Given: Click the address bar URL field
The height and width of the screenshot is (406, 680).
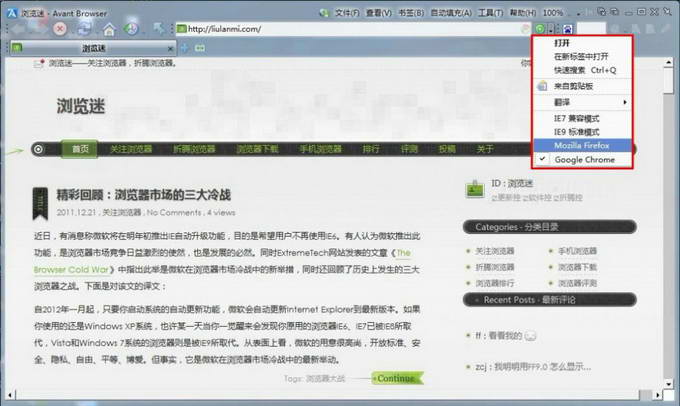Looking at the screenshot, I should point(353,29).
